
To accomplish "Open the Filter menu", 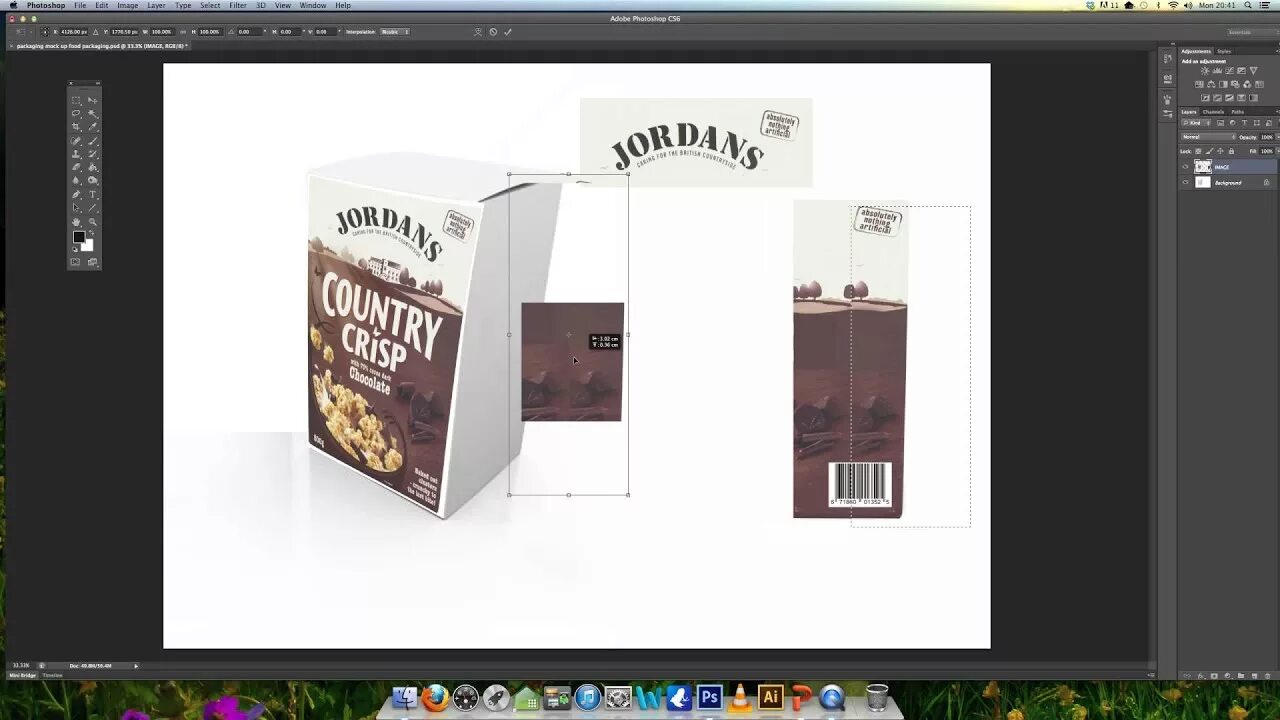I will click(238, 5).
